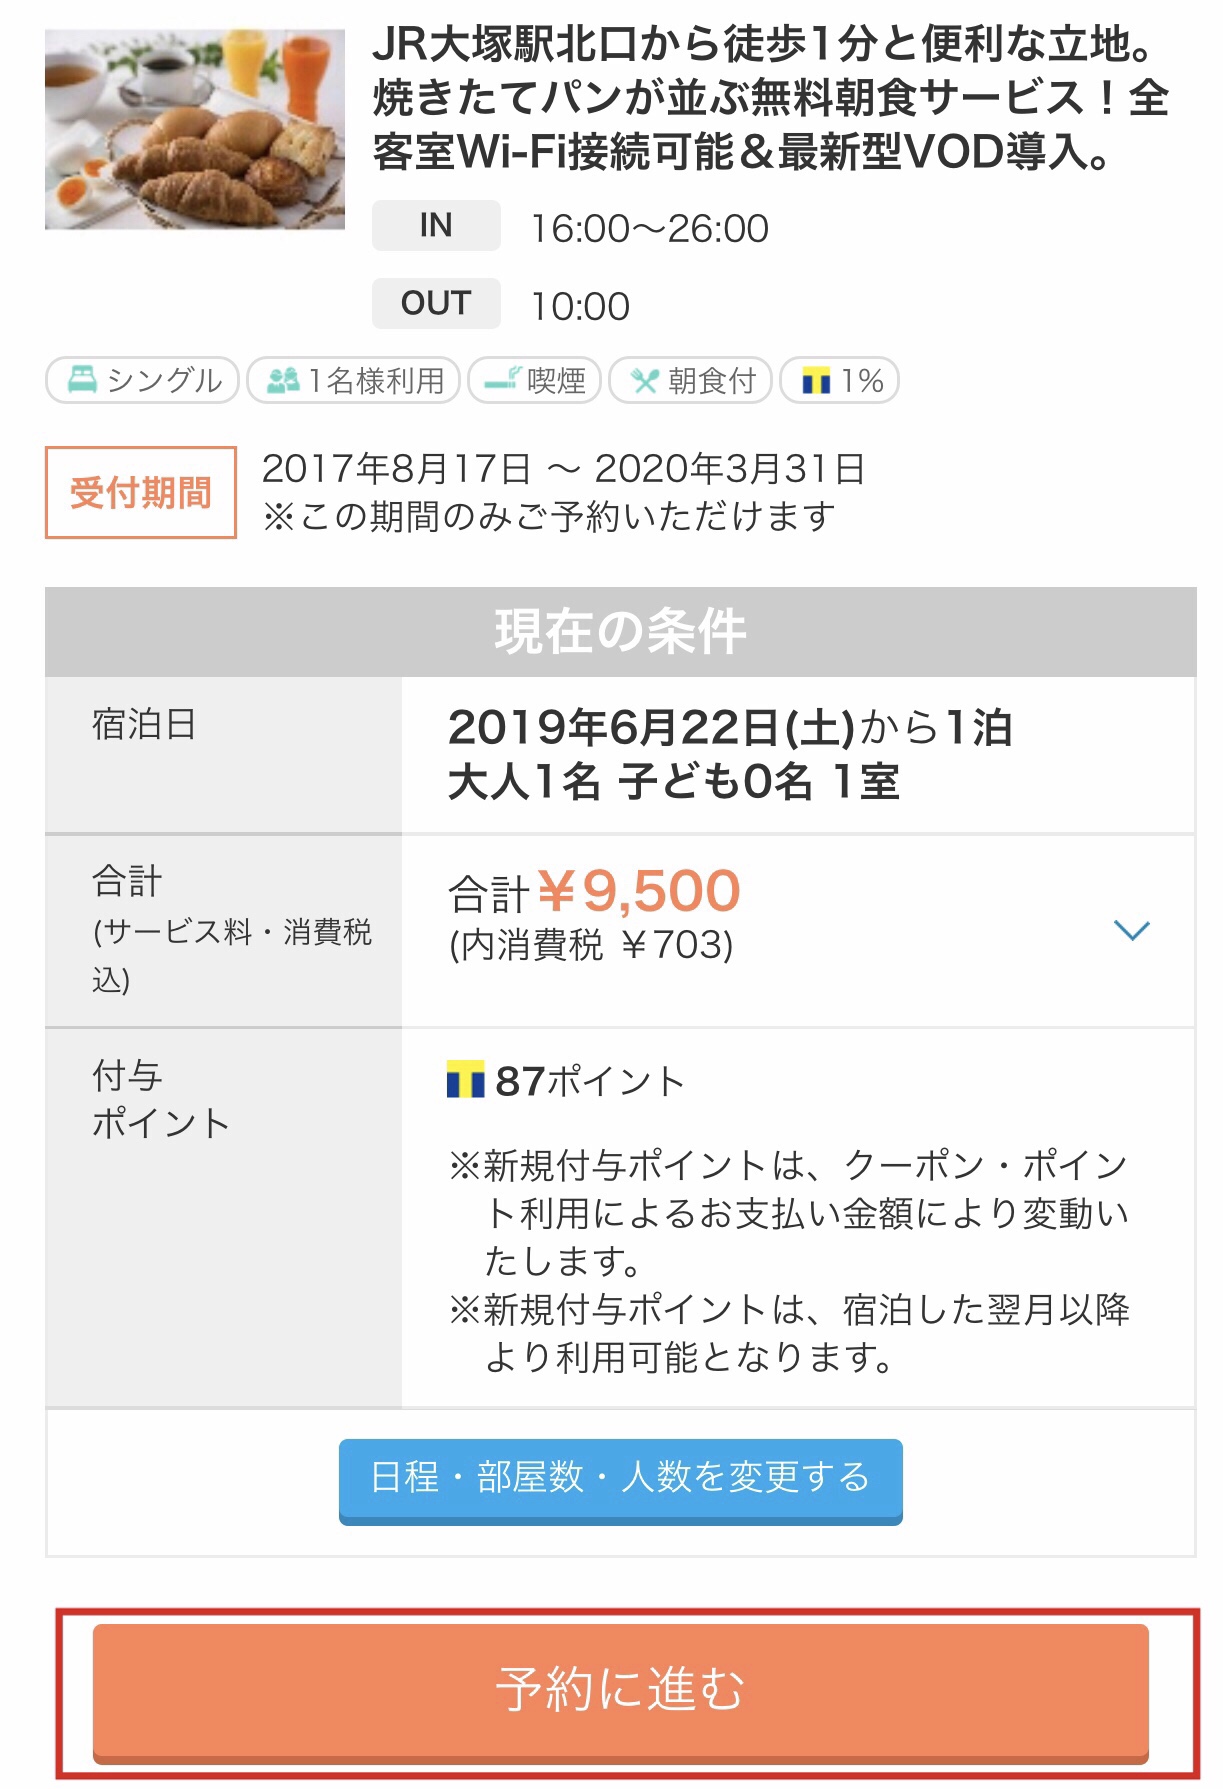Click the people icon in 1名様利用 tag
This screenshot has height=1789, width=1223.
(x=283, y=380)
